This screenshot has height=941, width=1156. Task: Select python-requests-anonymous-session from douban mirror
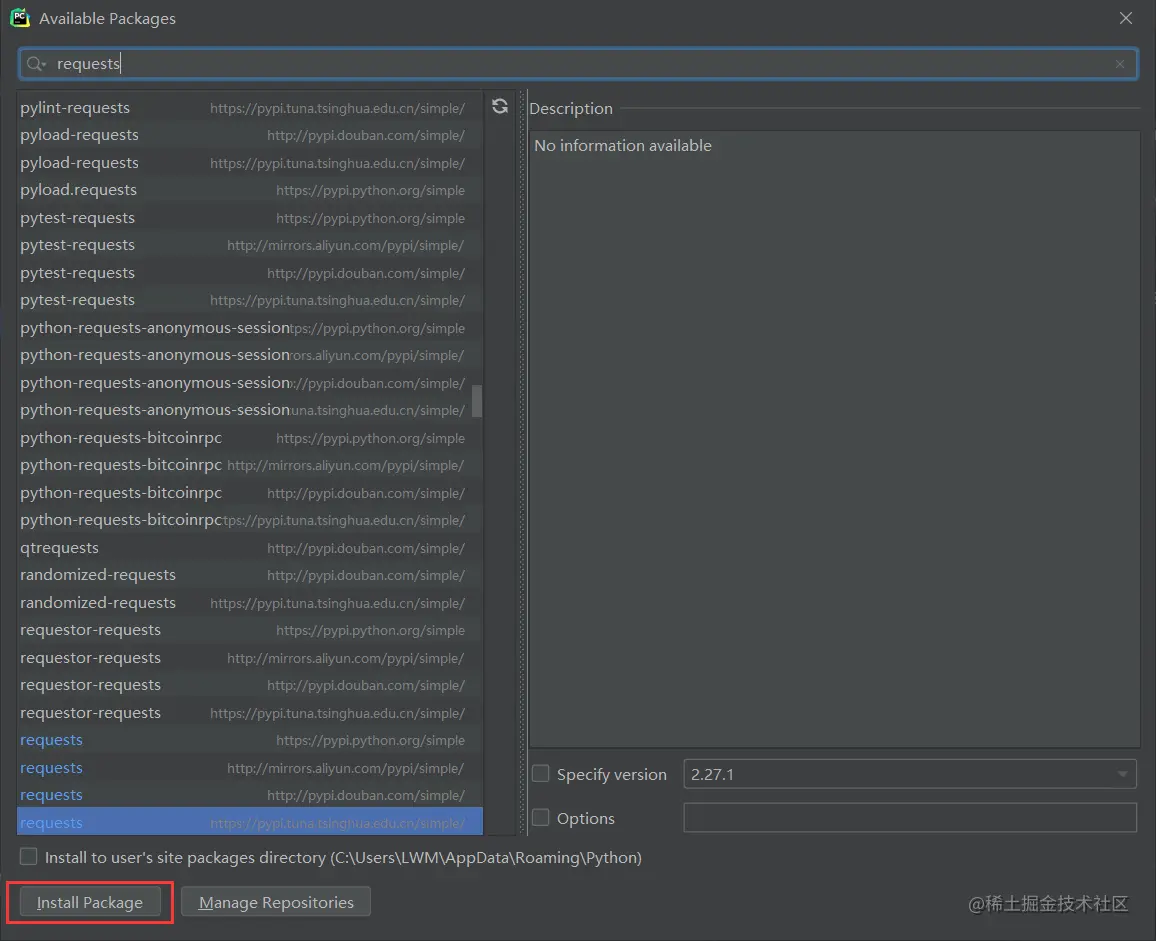(250, 383)
